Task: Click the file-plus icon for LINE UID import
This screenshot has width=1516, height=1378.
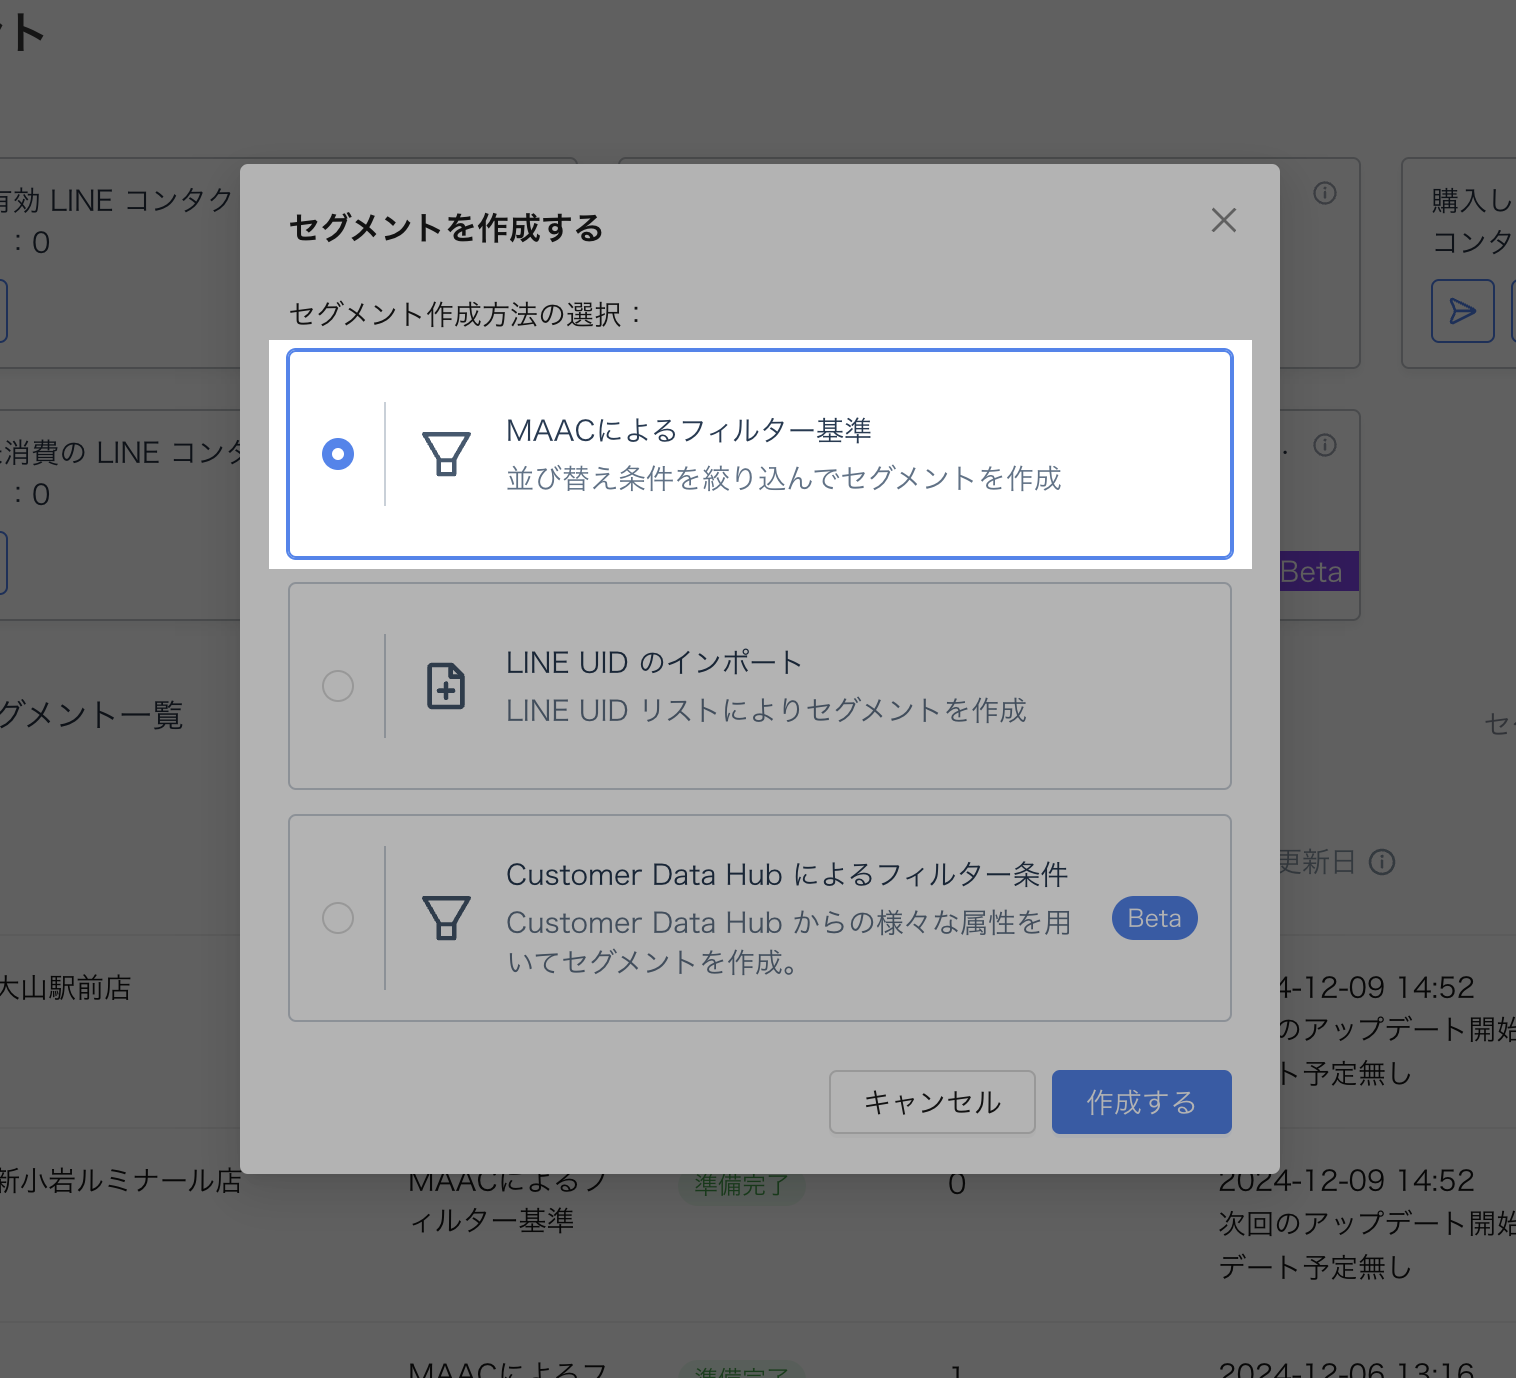Action: click(x=446, y=686)
